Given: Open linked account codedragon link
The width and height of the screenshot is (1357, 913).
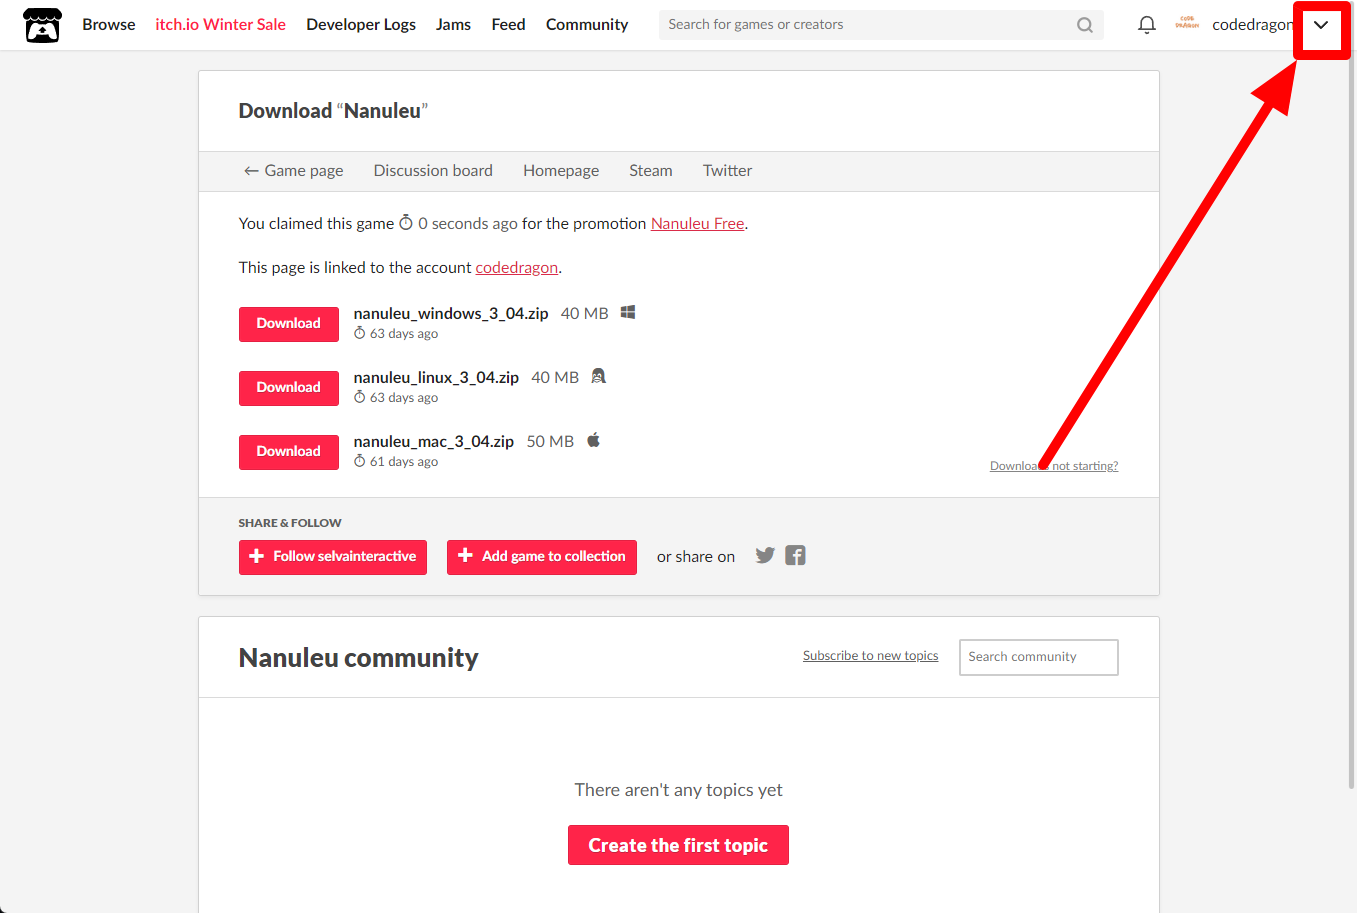Looking at the screenshot, I should pos(516,268).
